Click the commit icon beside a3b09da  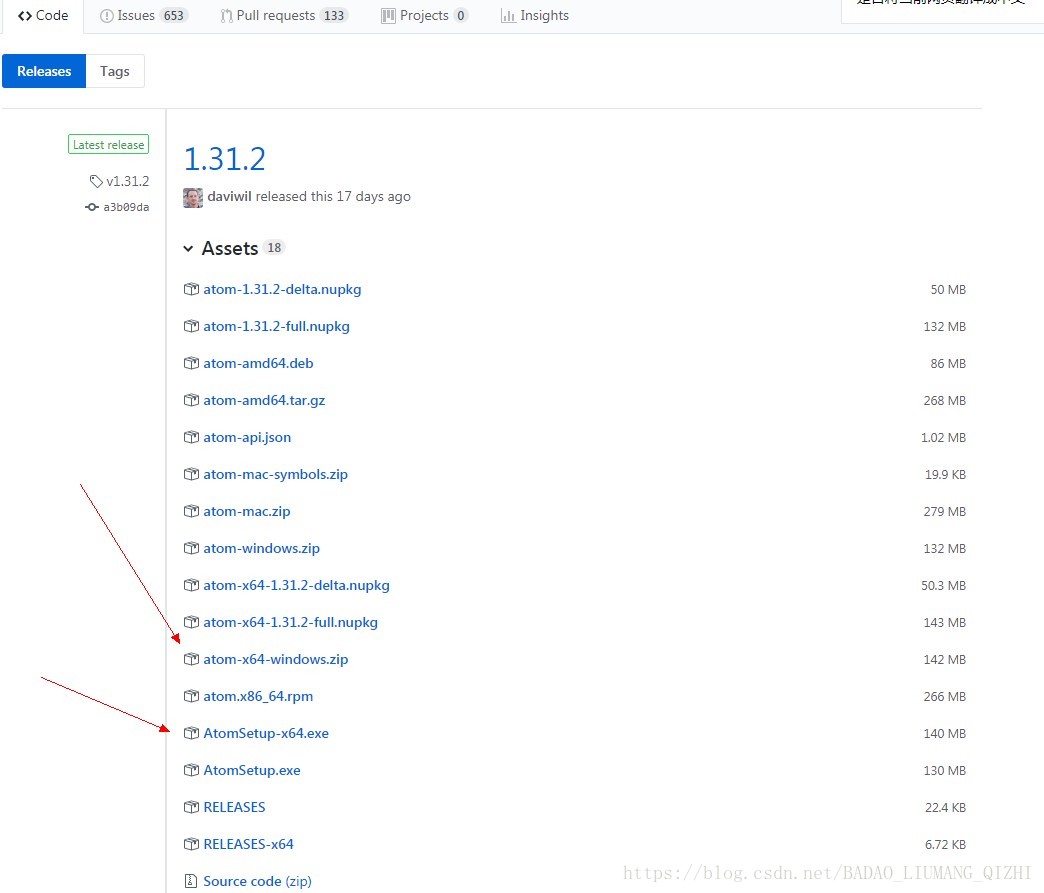[x=92, y=207]
